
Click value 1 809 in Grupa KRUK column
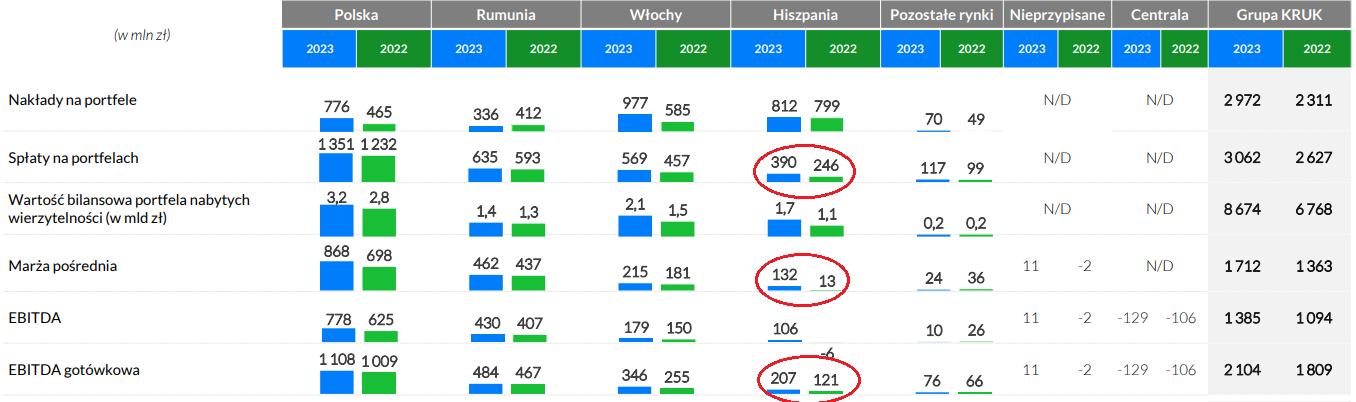[x=1313, y=370]
